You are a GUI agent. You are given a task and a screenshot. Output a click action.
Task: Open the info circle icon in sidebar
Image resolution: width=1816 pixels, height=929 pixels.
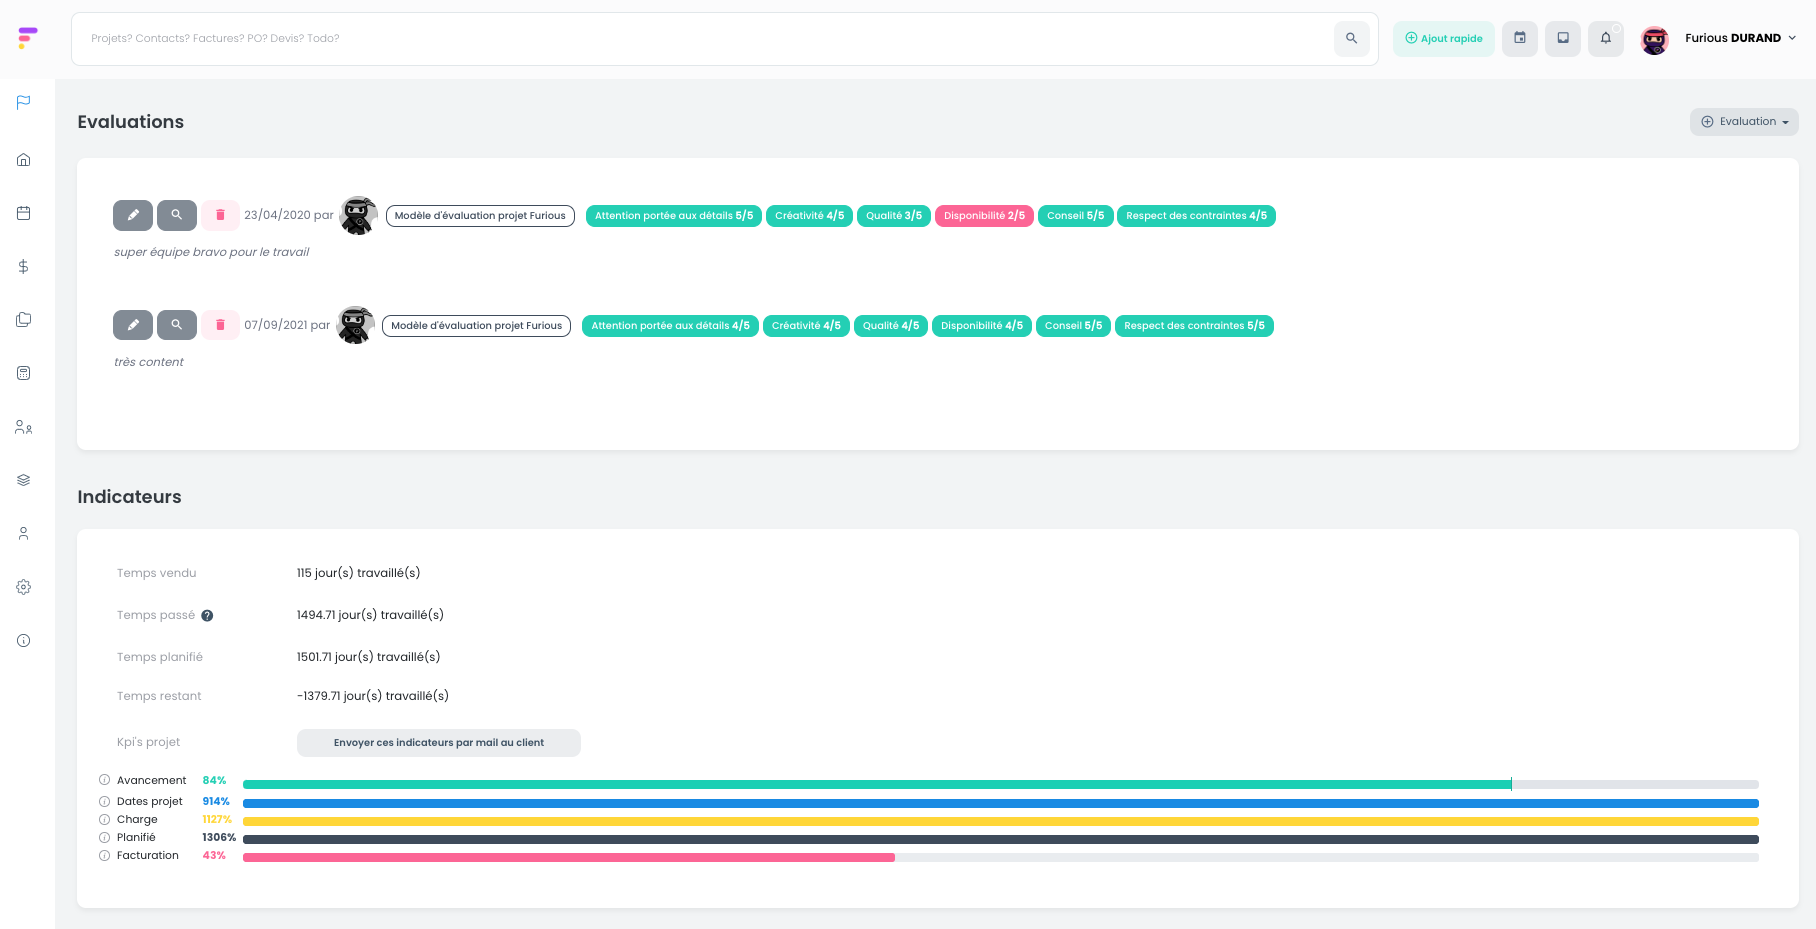pos(24,640)
